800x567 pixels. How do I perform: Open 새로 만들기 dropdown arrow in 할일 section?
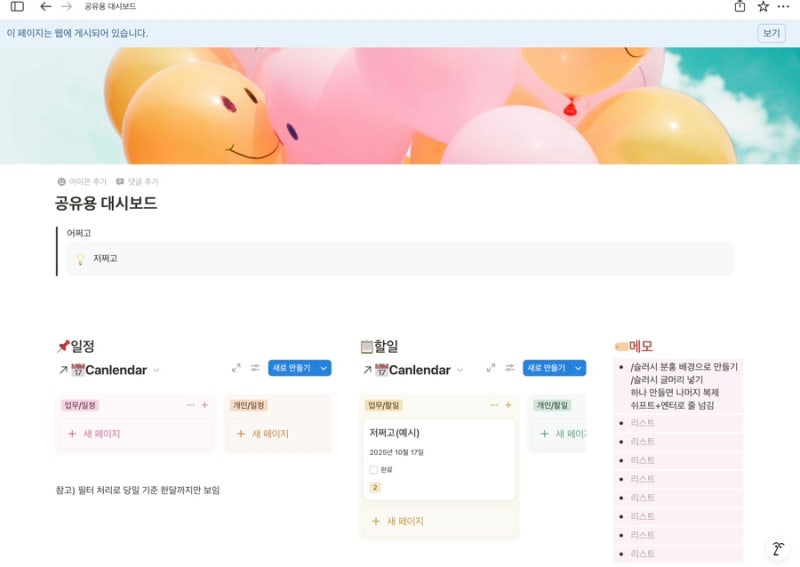tap(578, 368)
